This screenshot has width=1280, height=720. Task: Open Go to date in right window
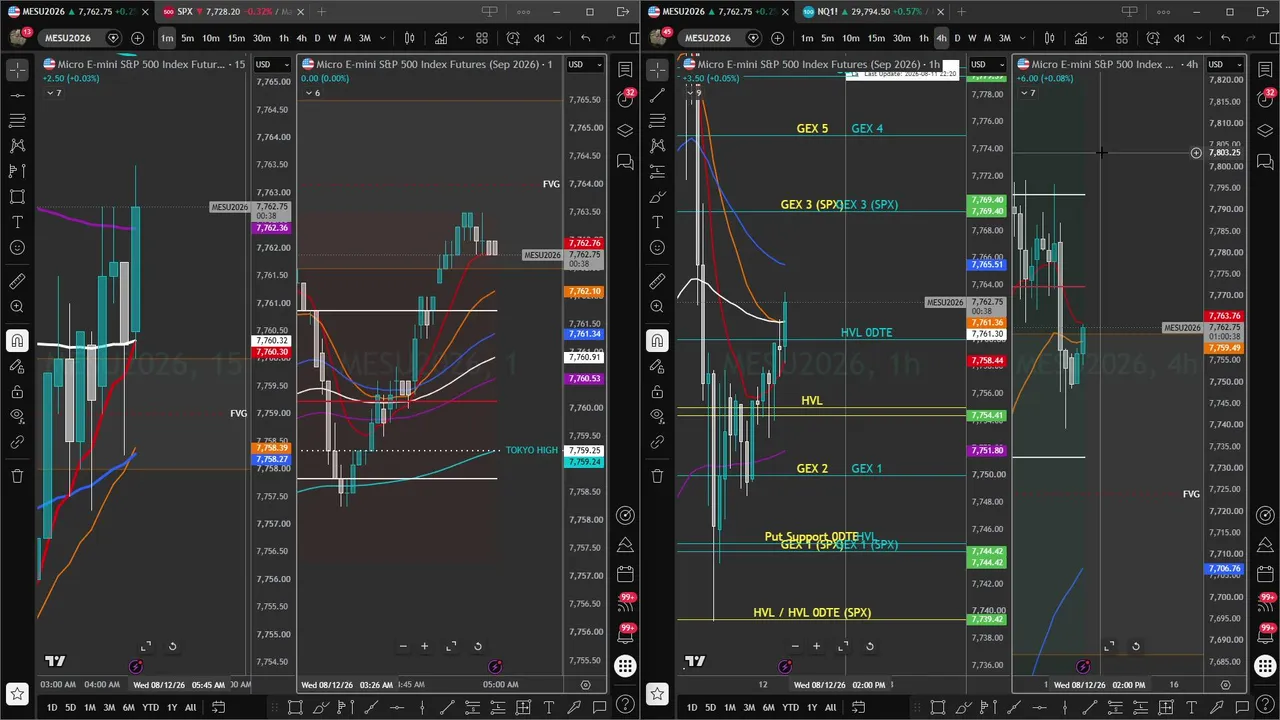857,708
